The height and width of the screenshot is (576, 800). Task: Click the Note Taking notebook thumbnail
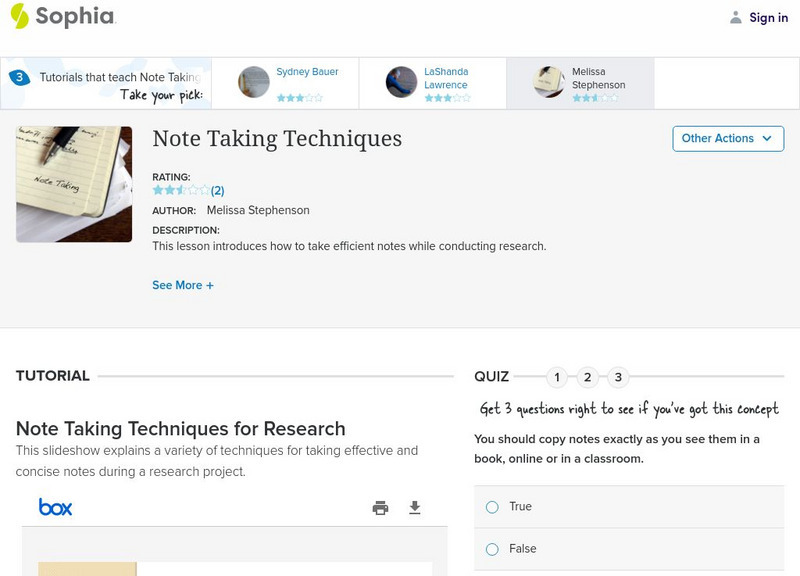tap(74, 184)
